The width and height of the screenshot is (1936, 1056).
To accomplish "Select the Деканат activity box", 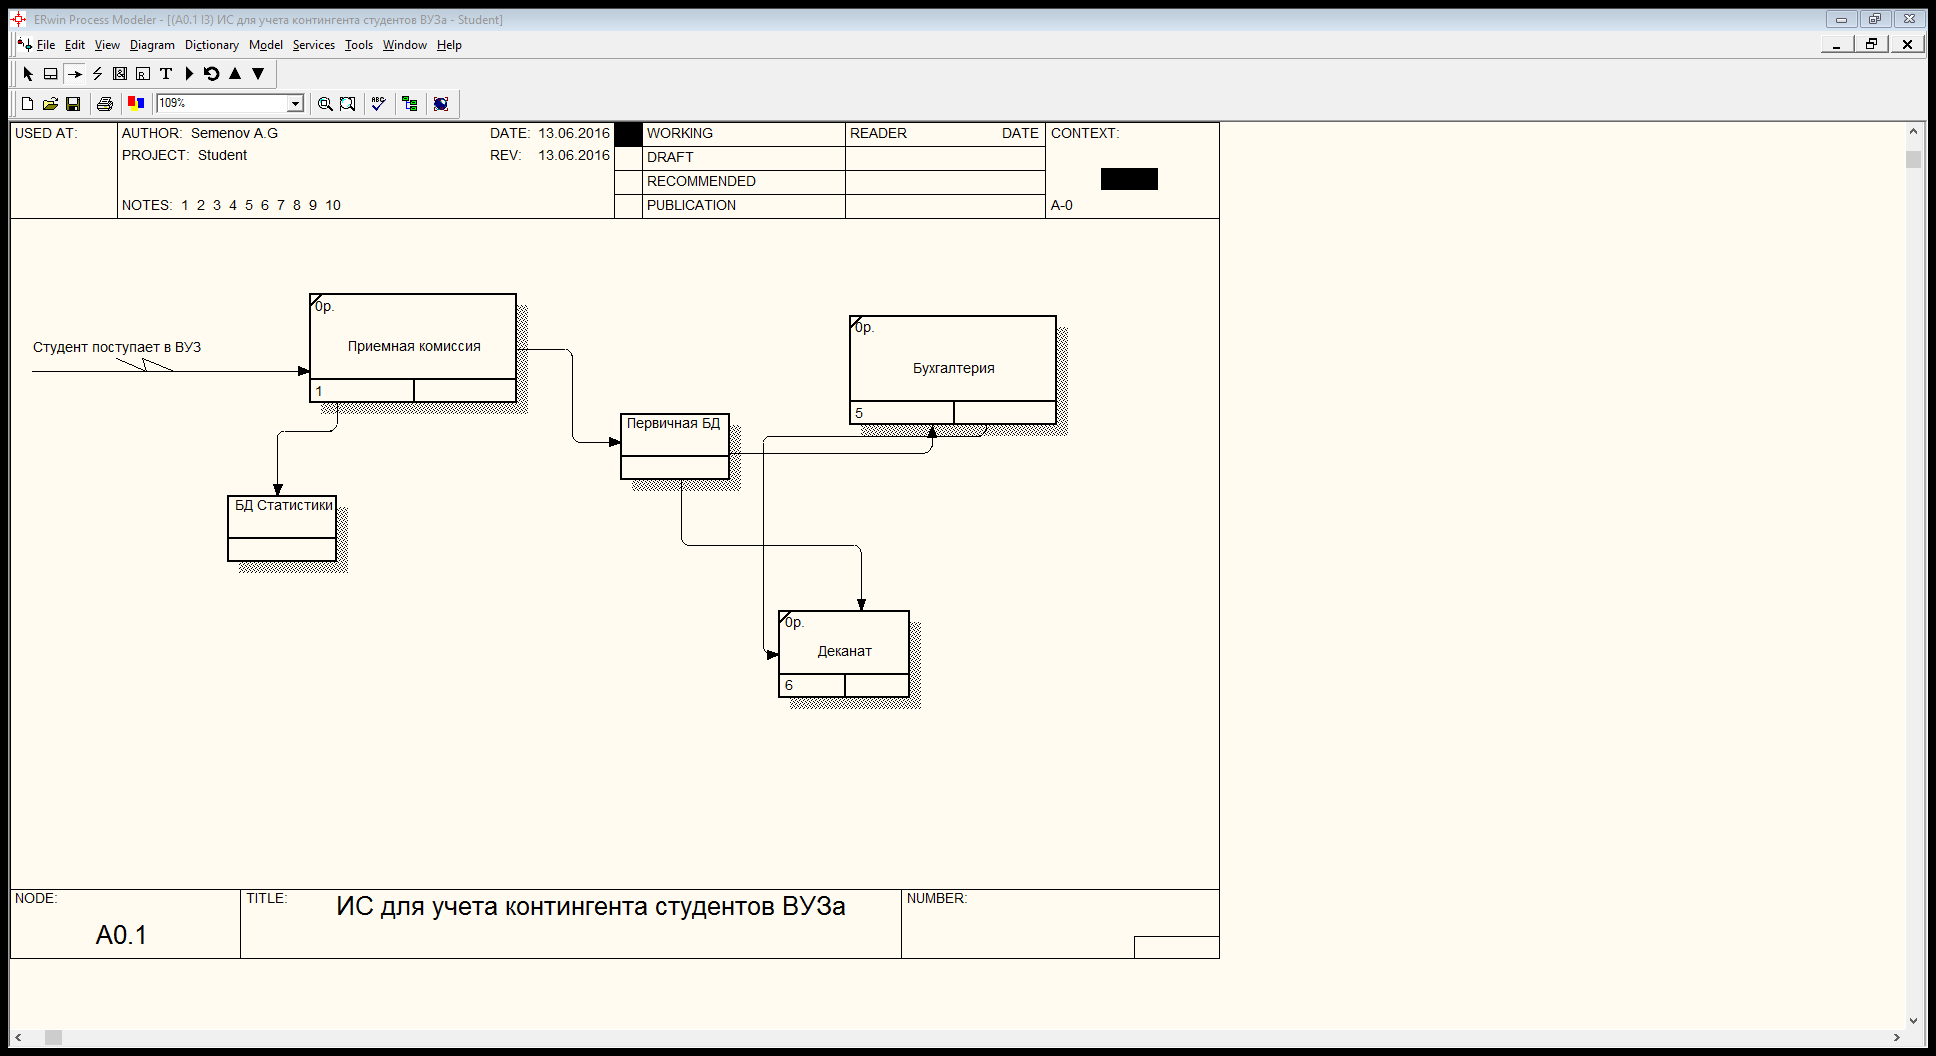I will tap(844, 652).
